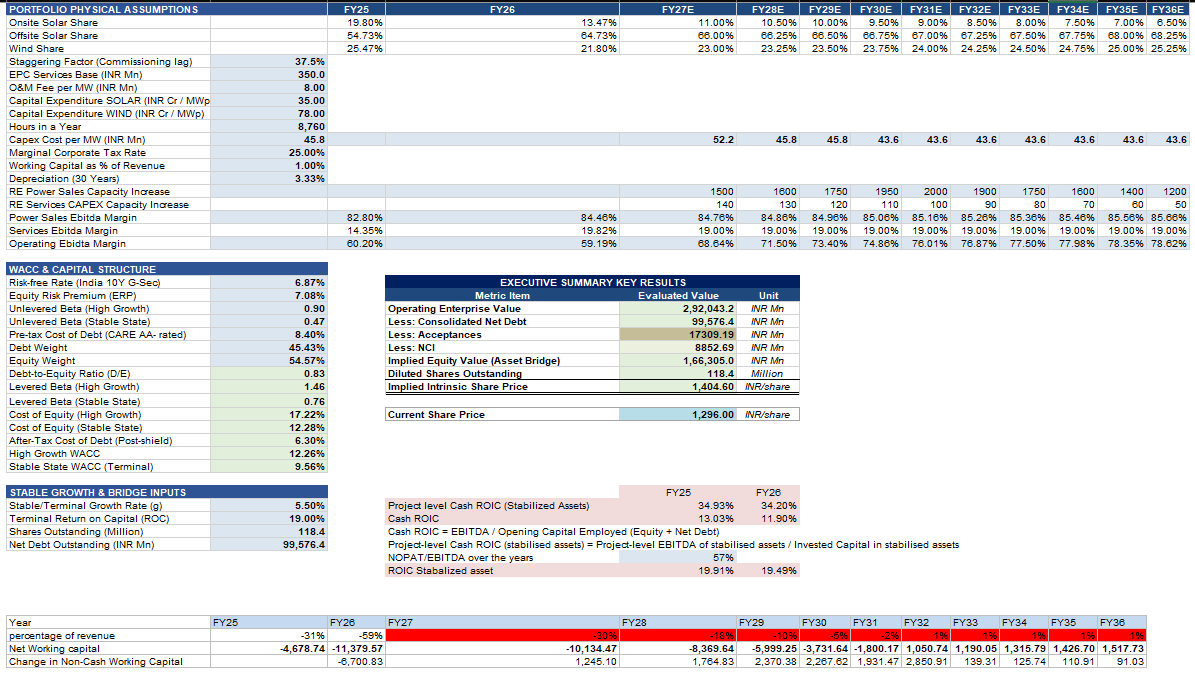This screenshot has height=673, width=1195.
Task: Select the FY27E column header cell
Action: tap(678, 9)
